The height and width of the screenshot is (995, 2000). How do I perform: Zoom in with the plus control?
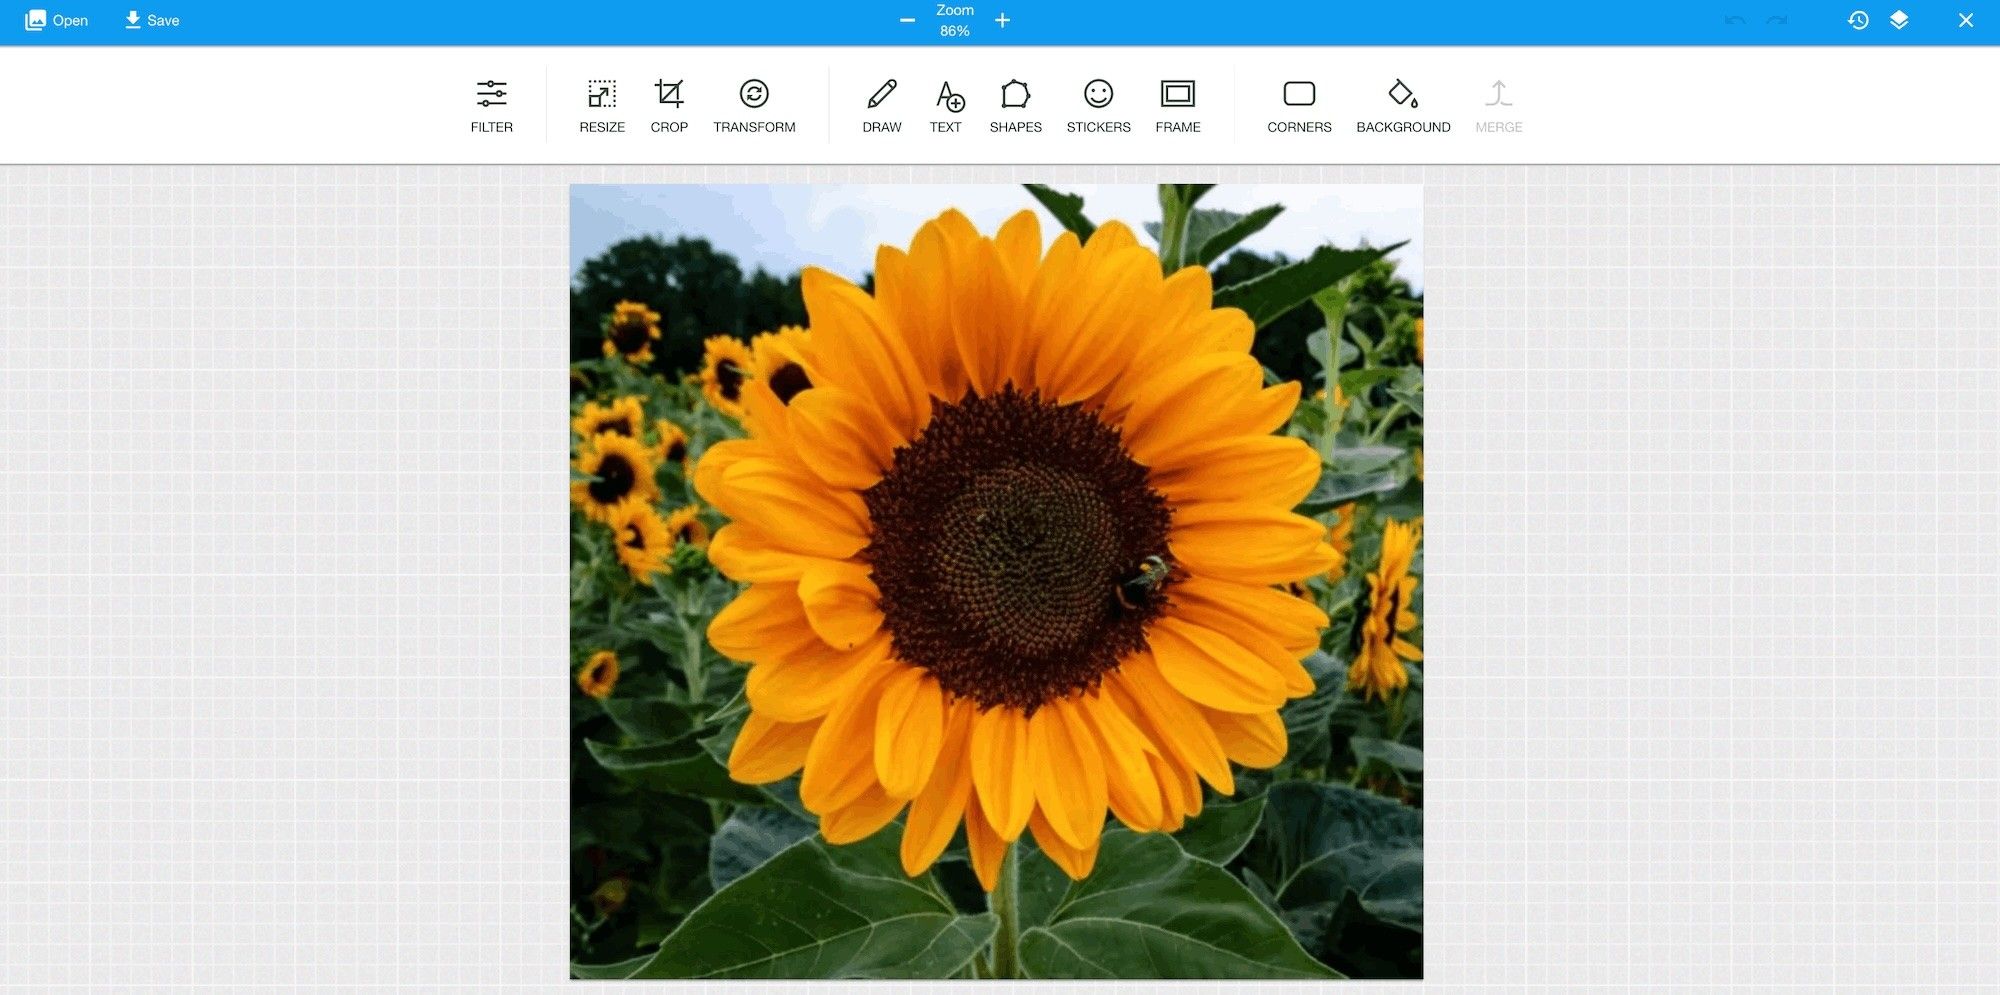(x=1002, y=20)
